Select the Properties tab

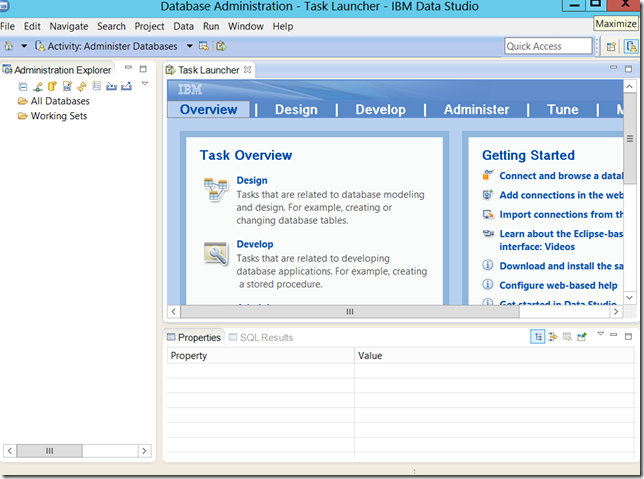(x=194, y=338)
